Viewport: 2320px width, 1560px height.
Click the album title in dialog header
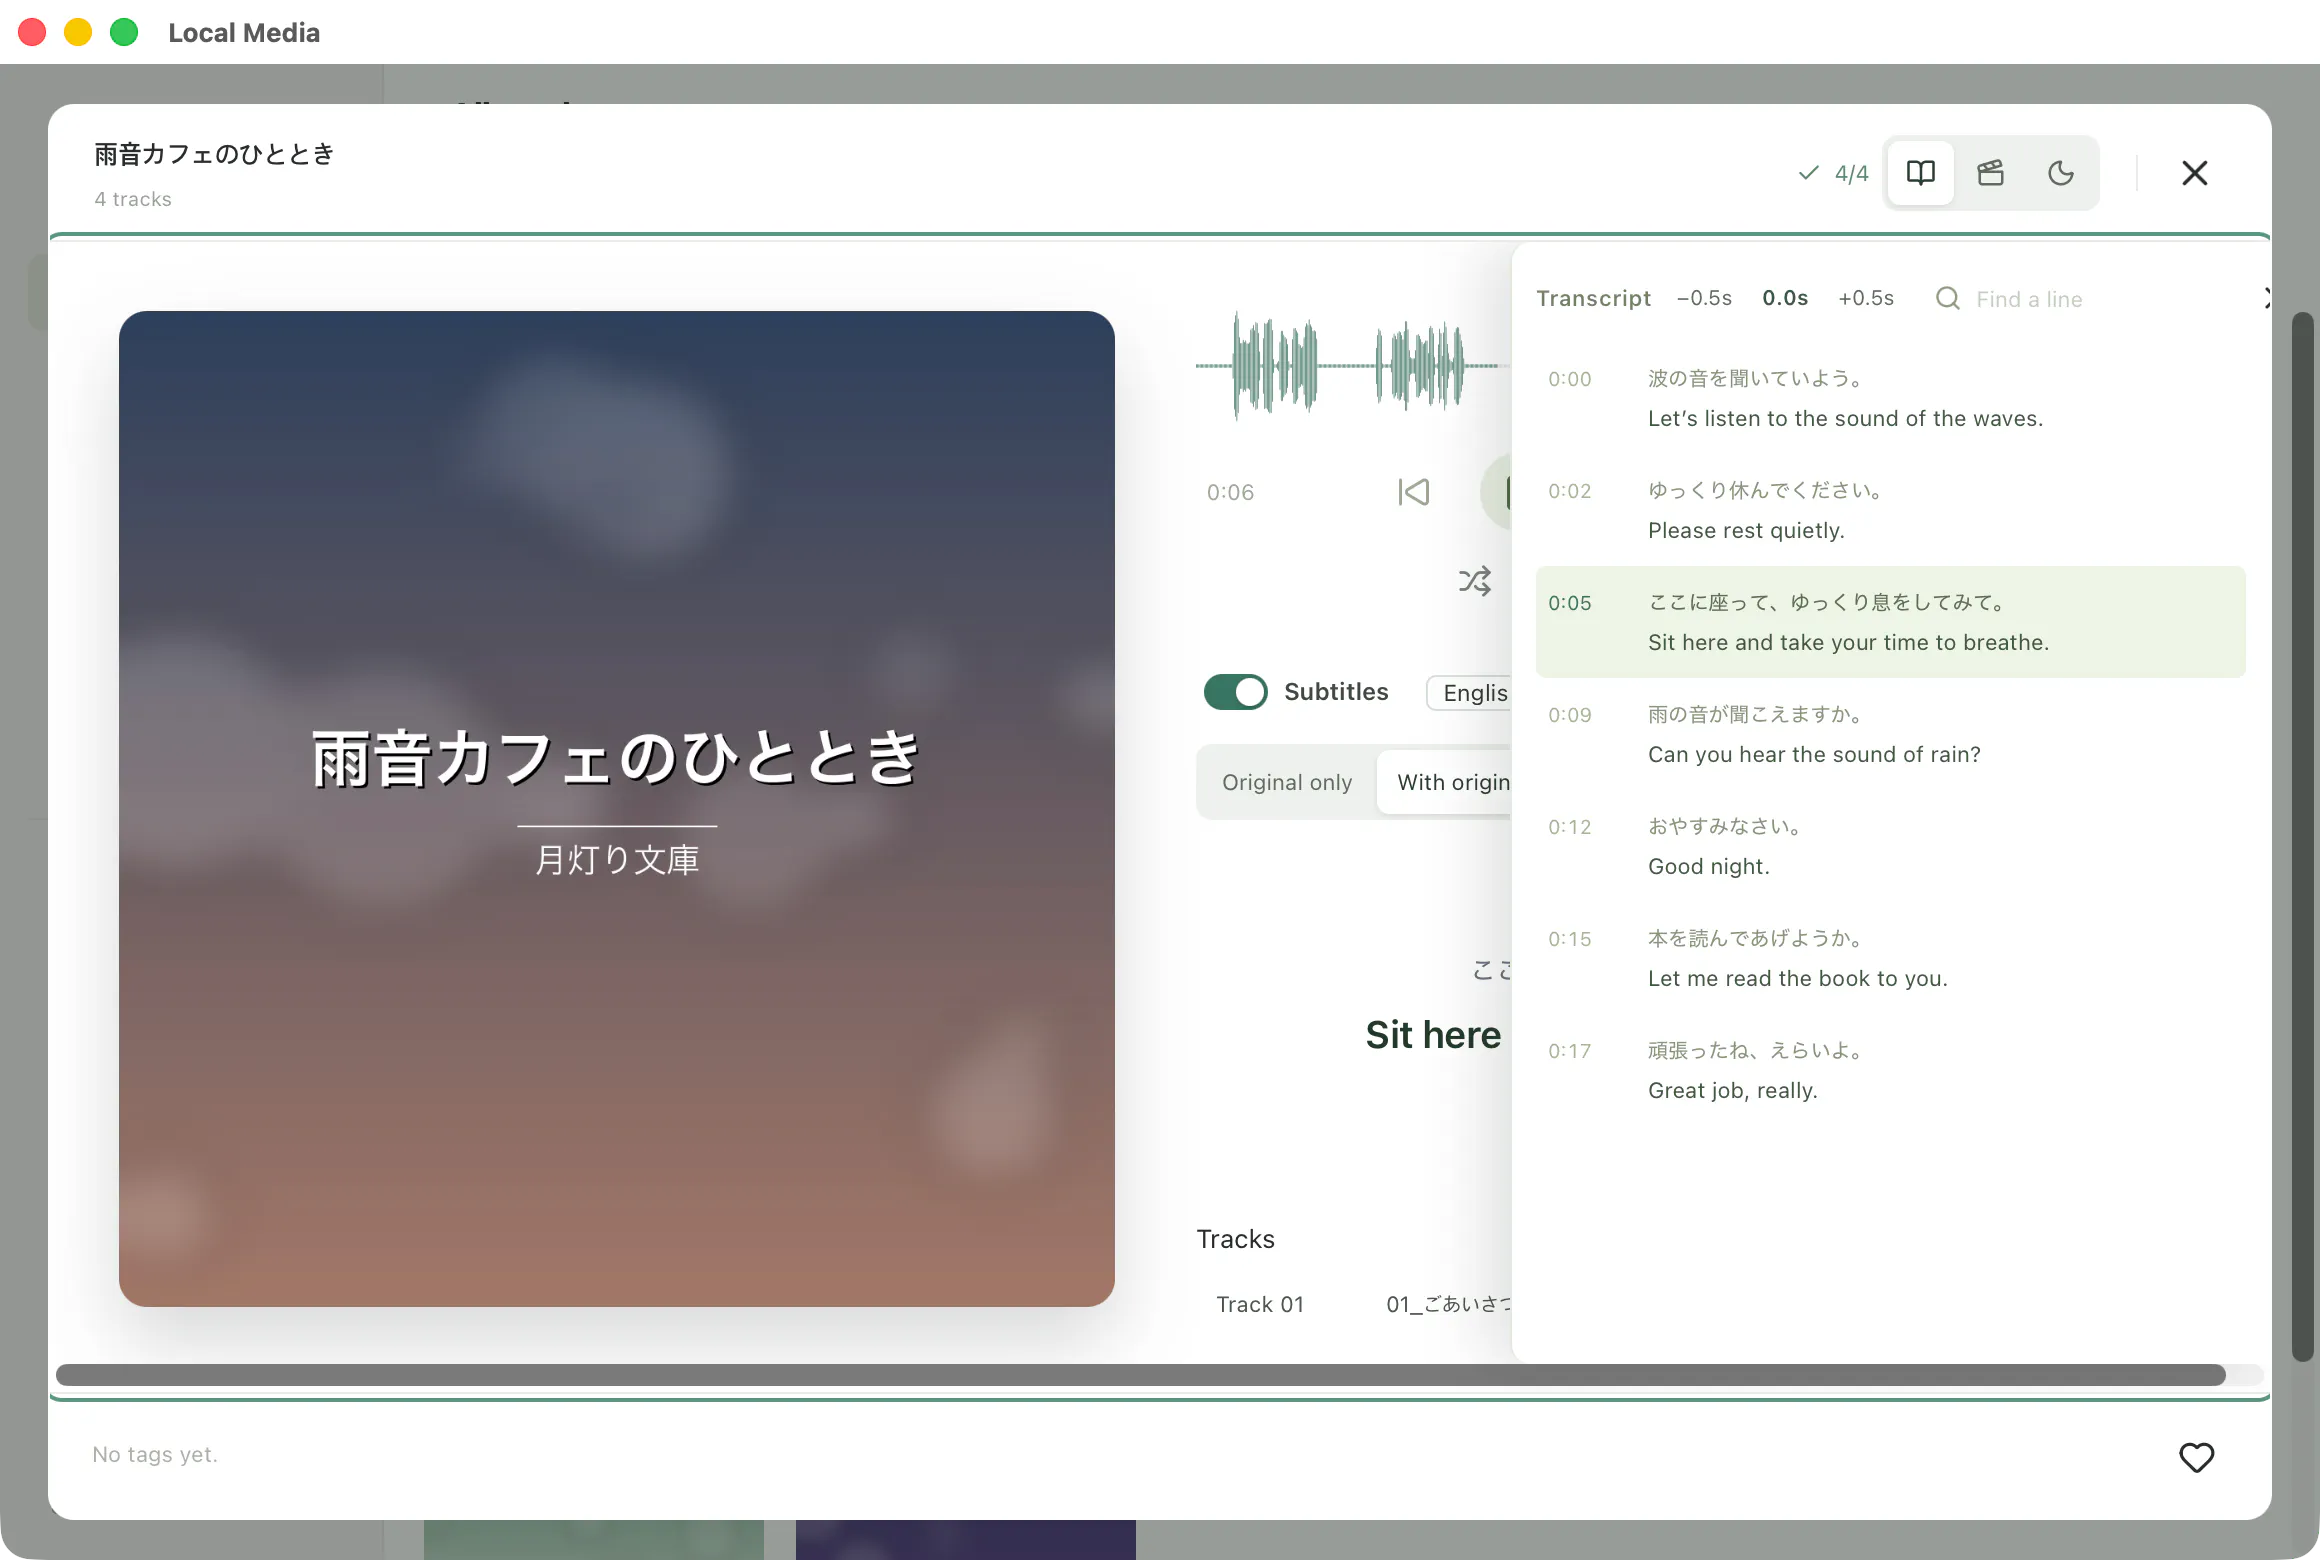[214, 154]
